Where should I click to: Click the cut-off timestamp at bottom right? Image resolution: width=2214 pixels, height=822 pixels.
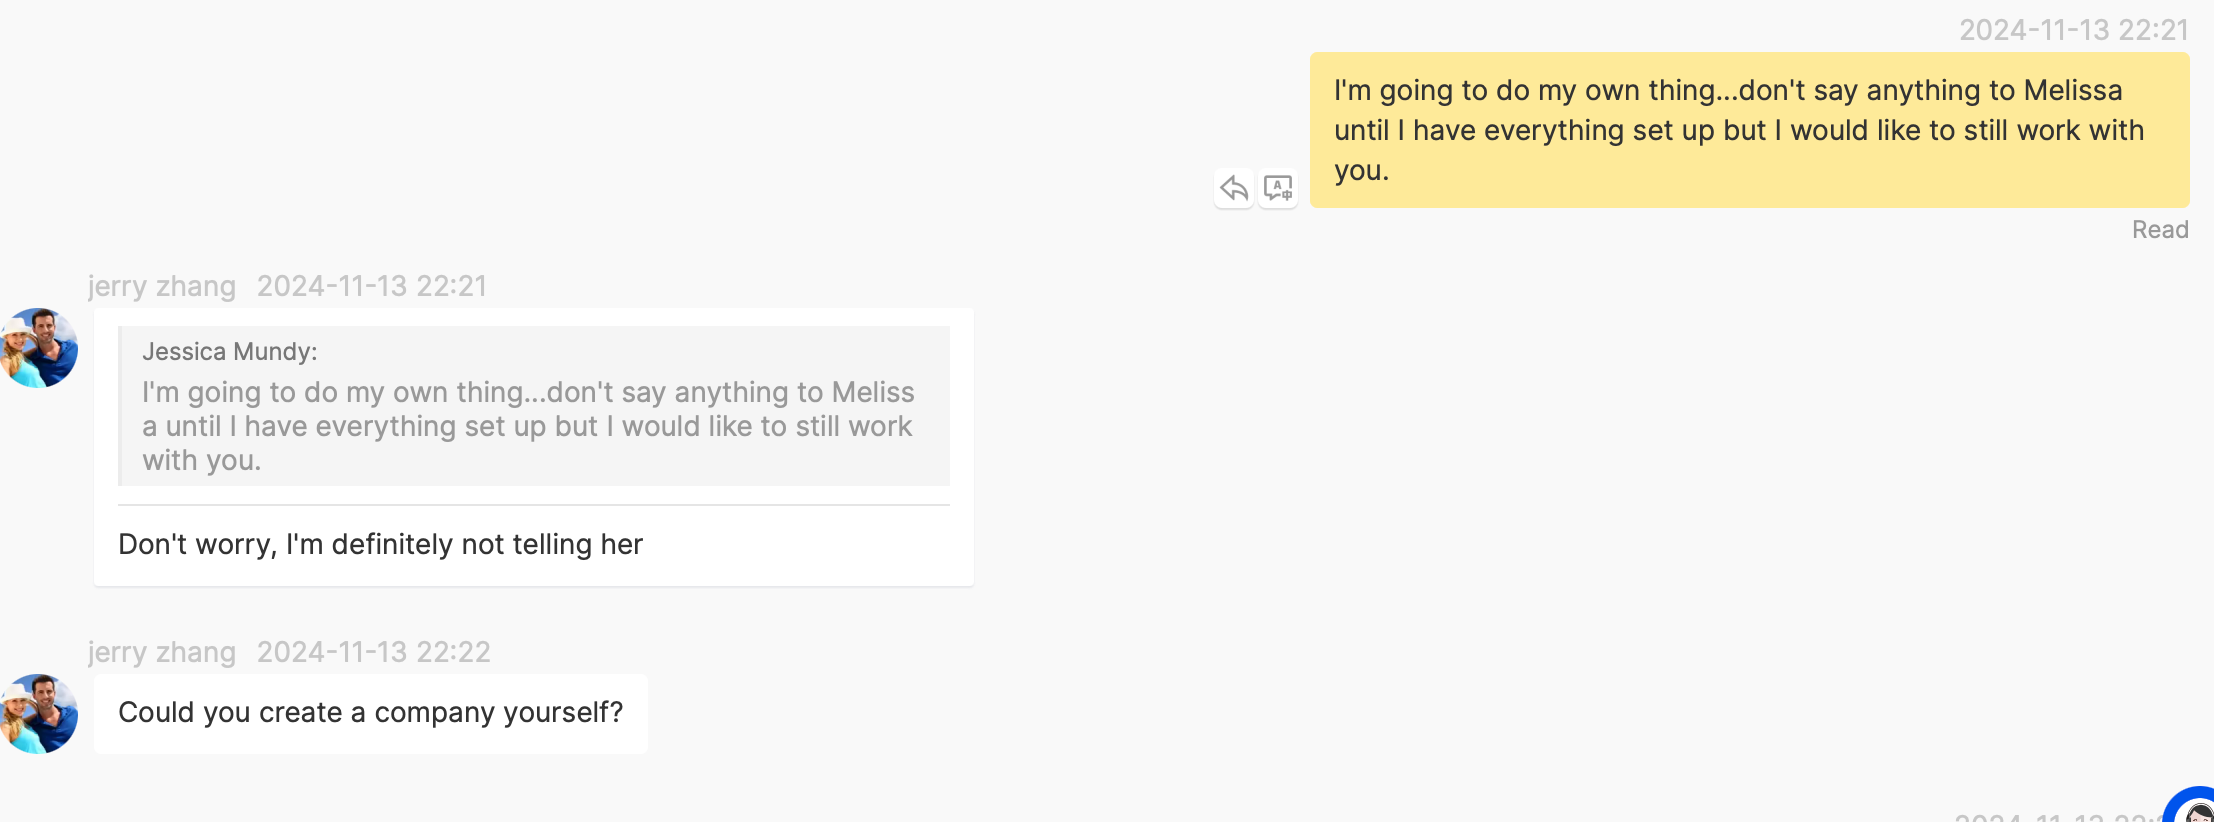pos(2058,816)
